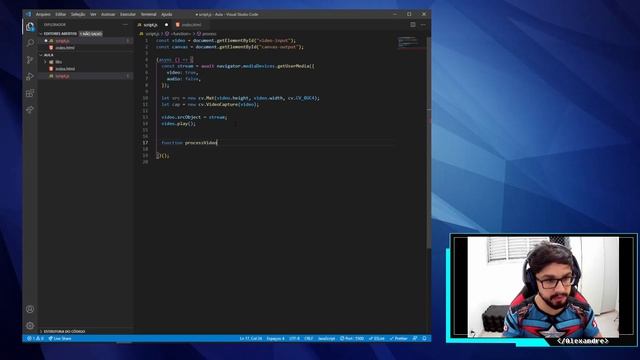Viewport: 640px width, 360px height.
Task: Open the Executar menu
Action: [x=128, y=14]
